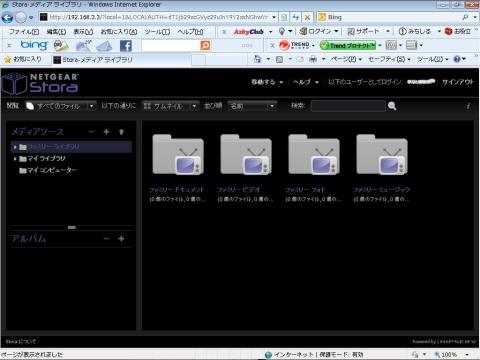Click the Trend Micro logo in the toolbar

[x=294, y=45]
